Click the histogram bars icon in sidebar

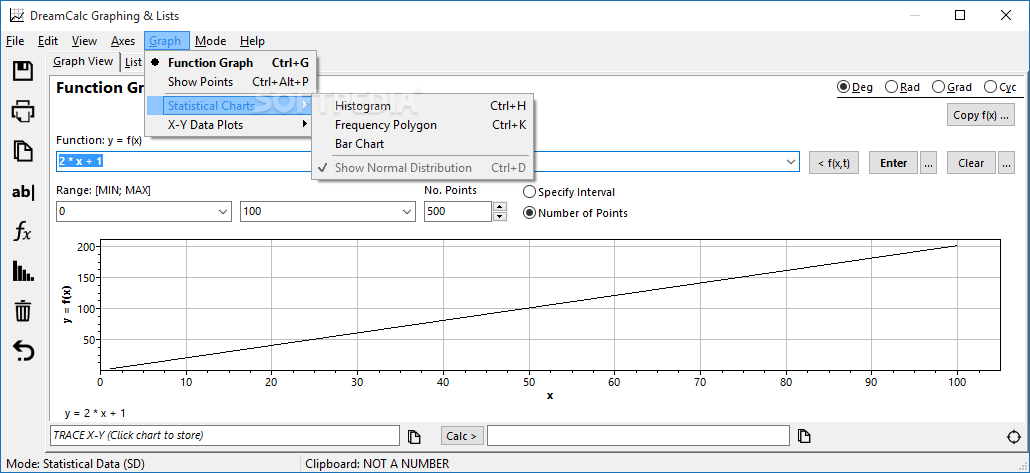pyautogui.click(x=23, y=271)
